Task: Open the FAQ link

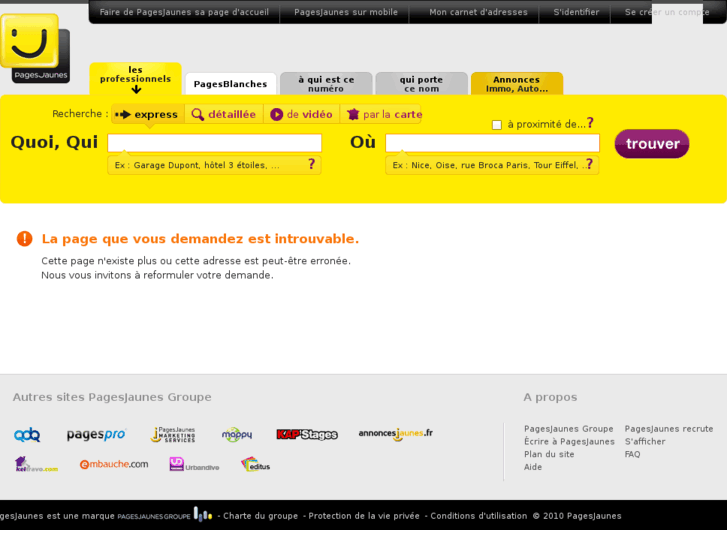Action: pyautogui.click(x=632, y=454)
